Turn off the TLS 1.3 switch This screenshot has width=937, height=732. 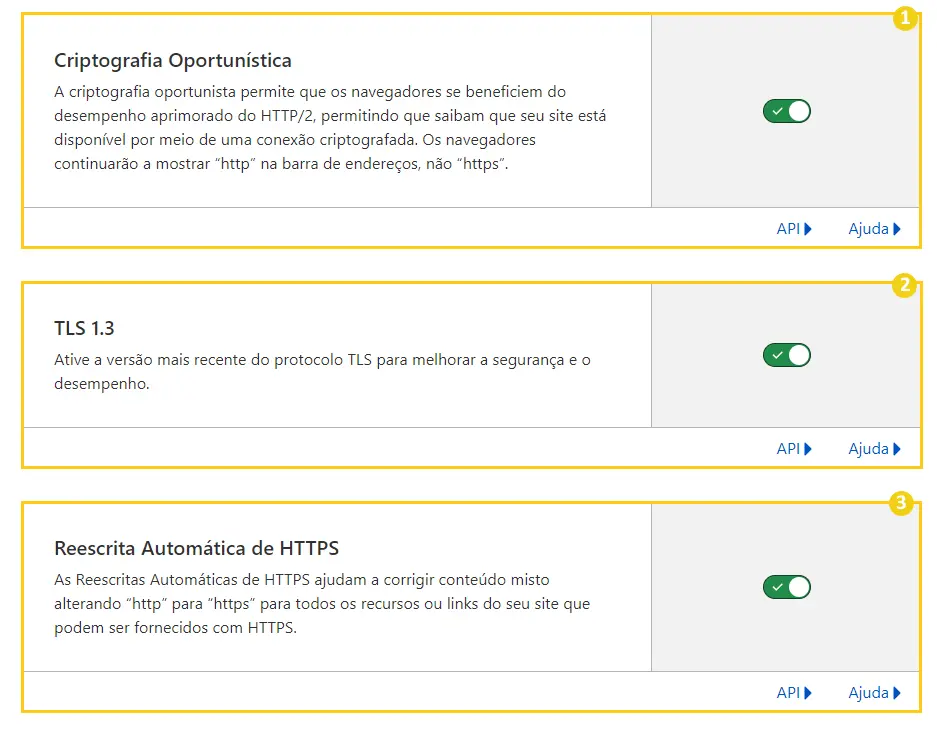(786, 355)
